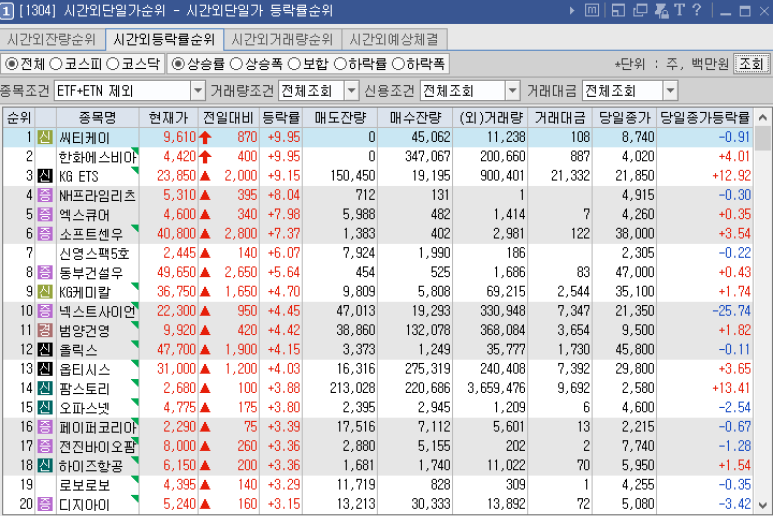Click the window layout icon in the title bar
773x516 pixels.
point(618,10)
